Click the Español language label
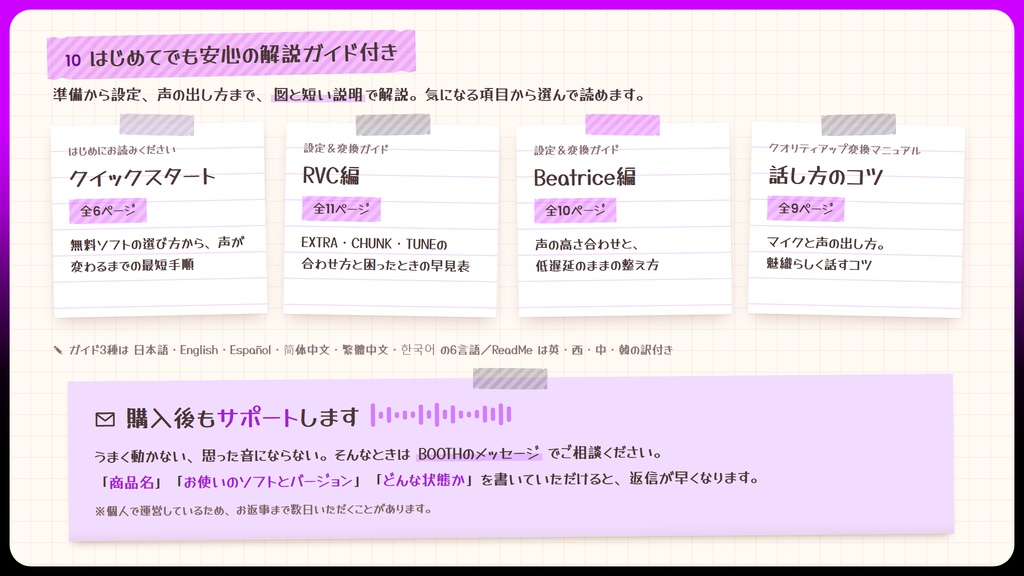The width and height of the screenshot is (1024, 576). (250, 350)
